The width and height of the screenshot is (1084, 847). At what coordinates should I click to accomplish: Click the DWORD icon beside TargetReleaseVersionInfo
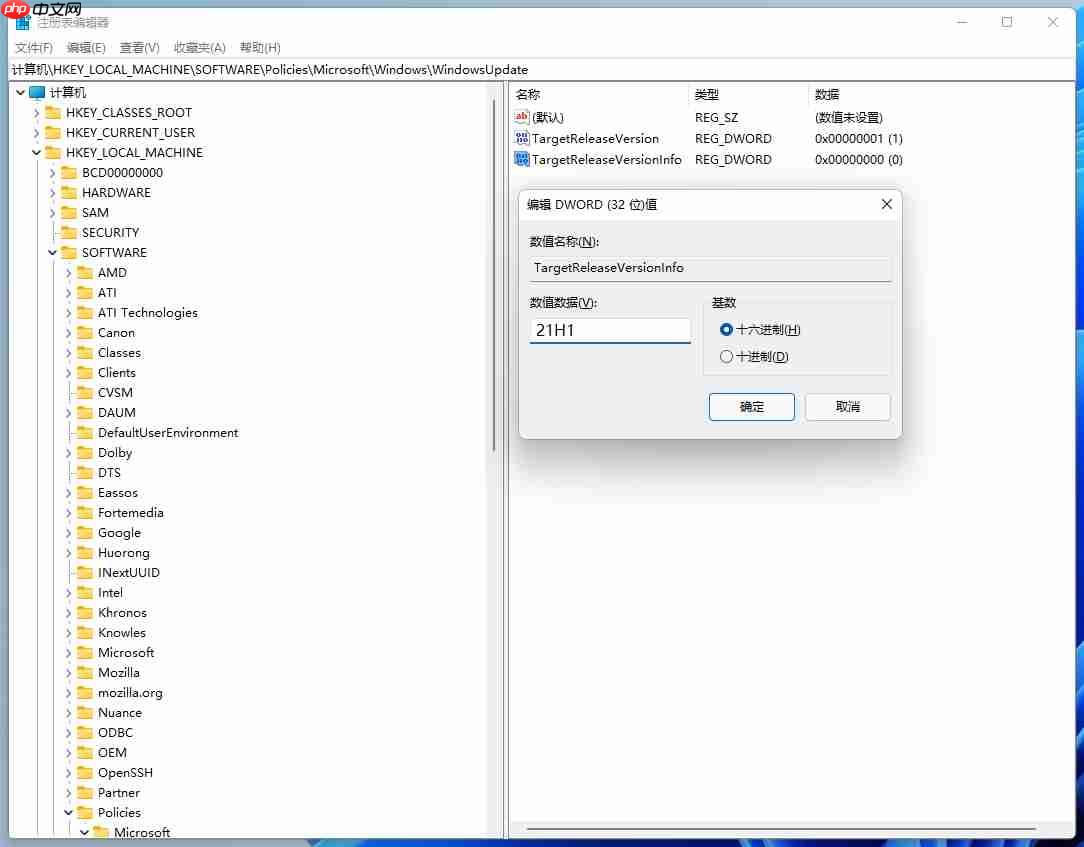[x=521, y=159]
